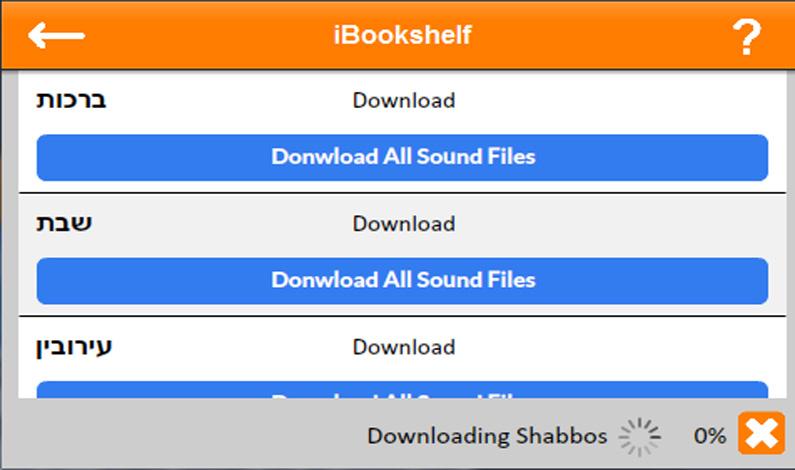Click the iBookshelf header title
The image size is (795, 470).
(x=402, y=35)
